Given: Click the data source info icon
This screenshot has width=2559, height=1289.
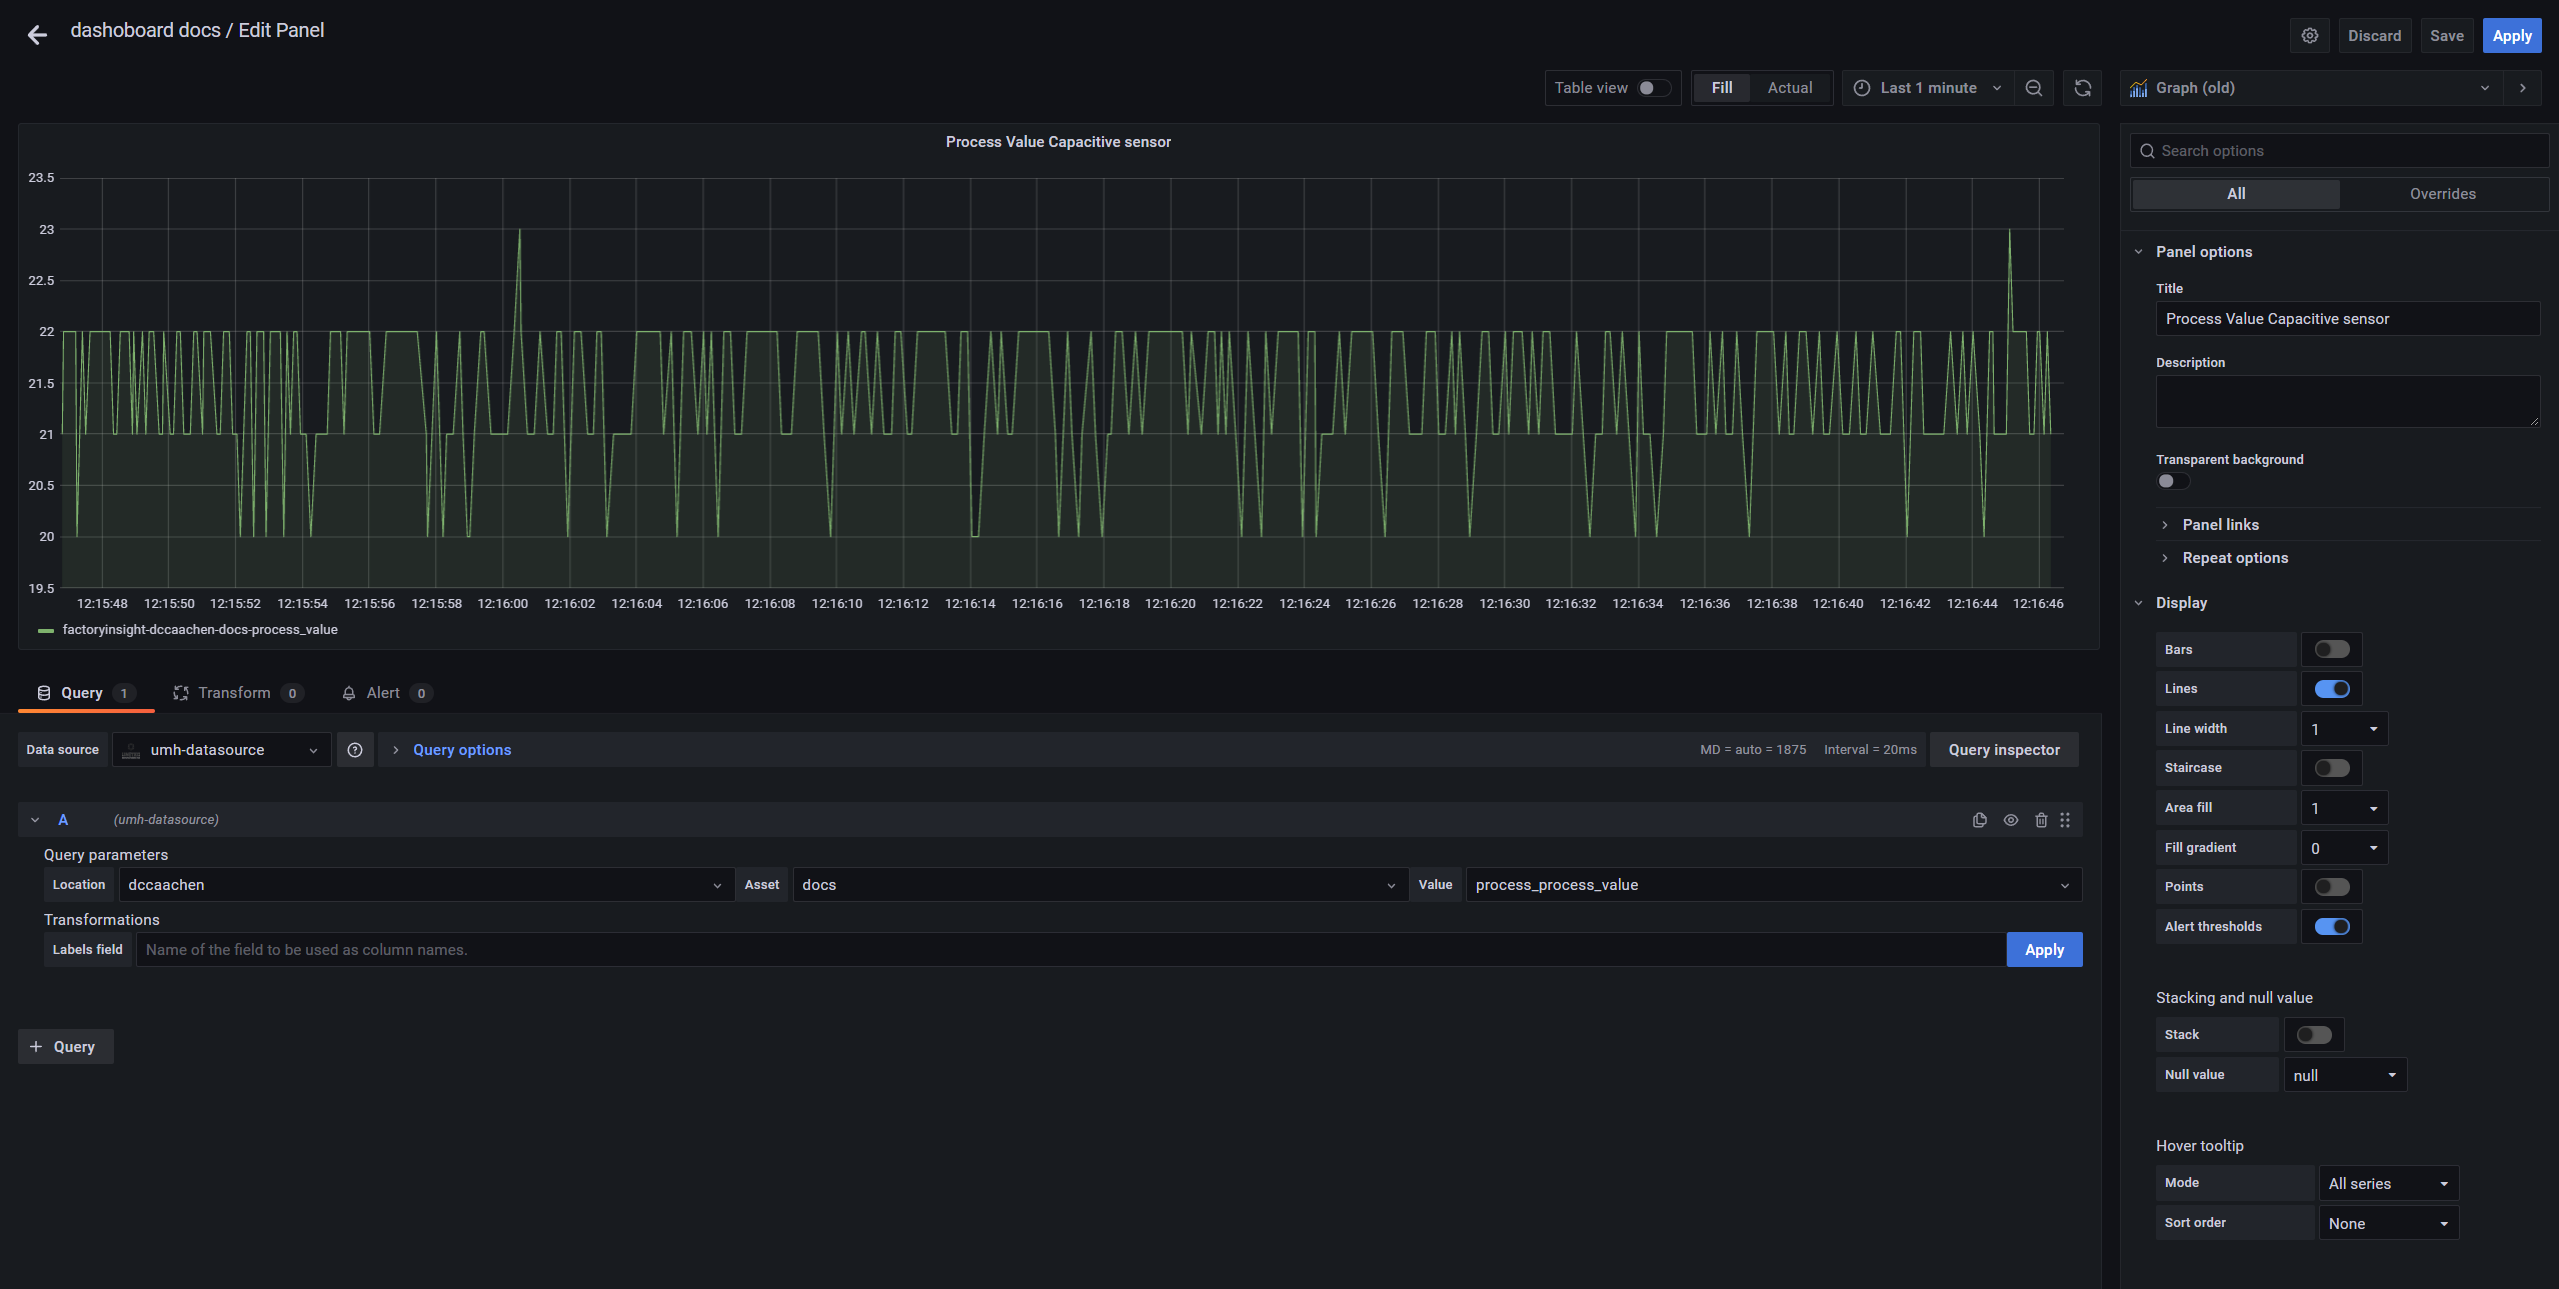Looking at the screenshot, I should 353,751.
